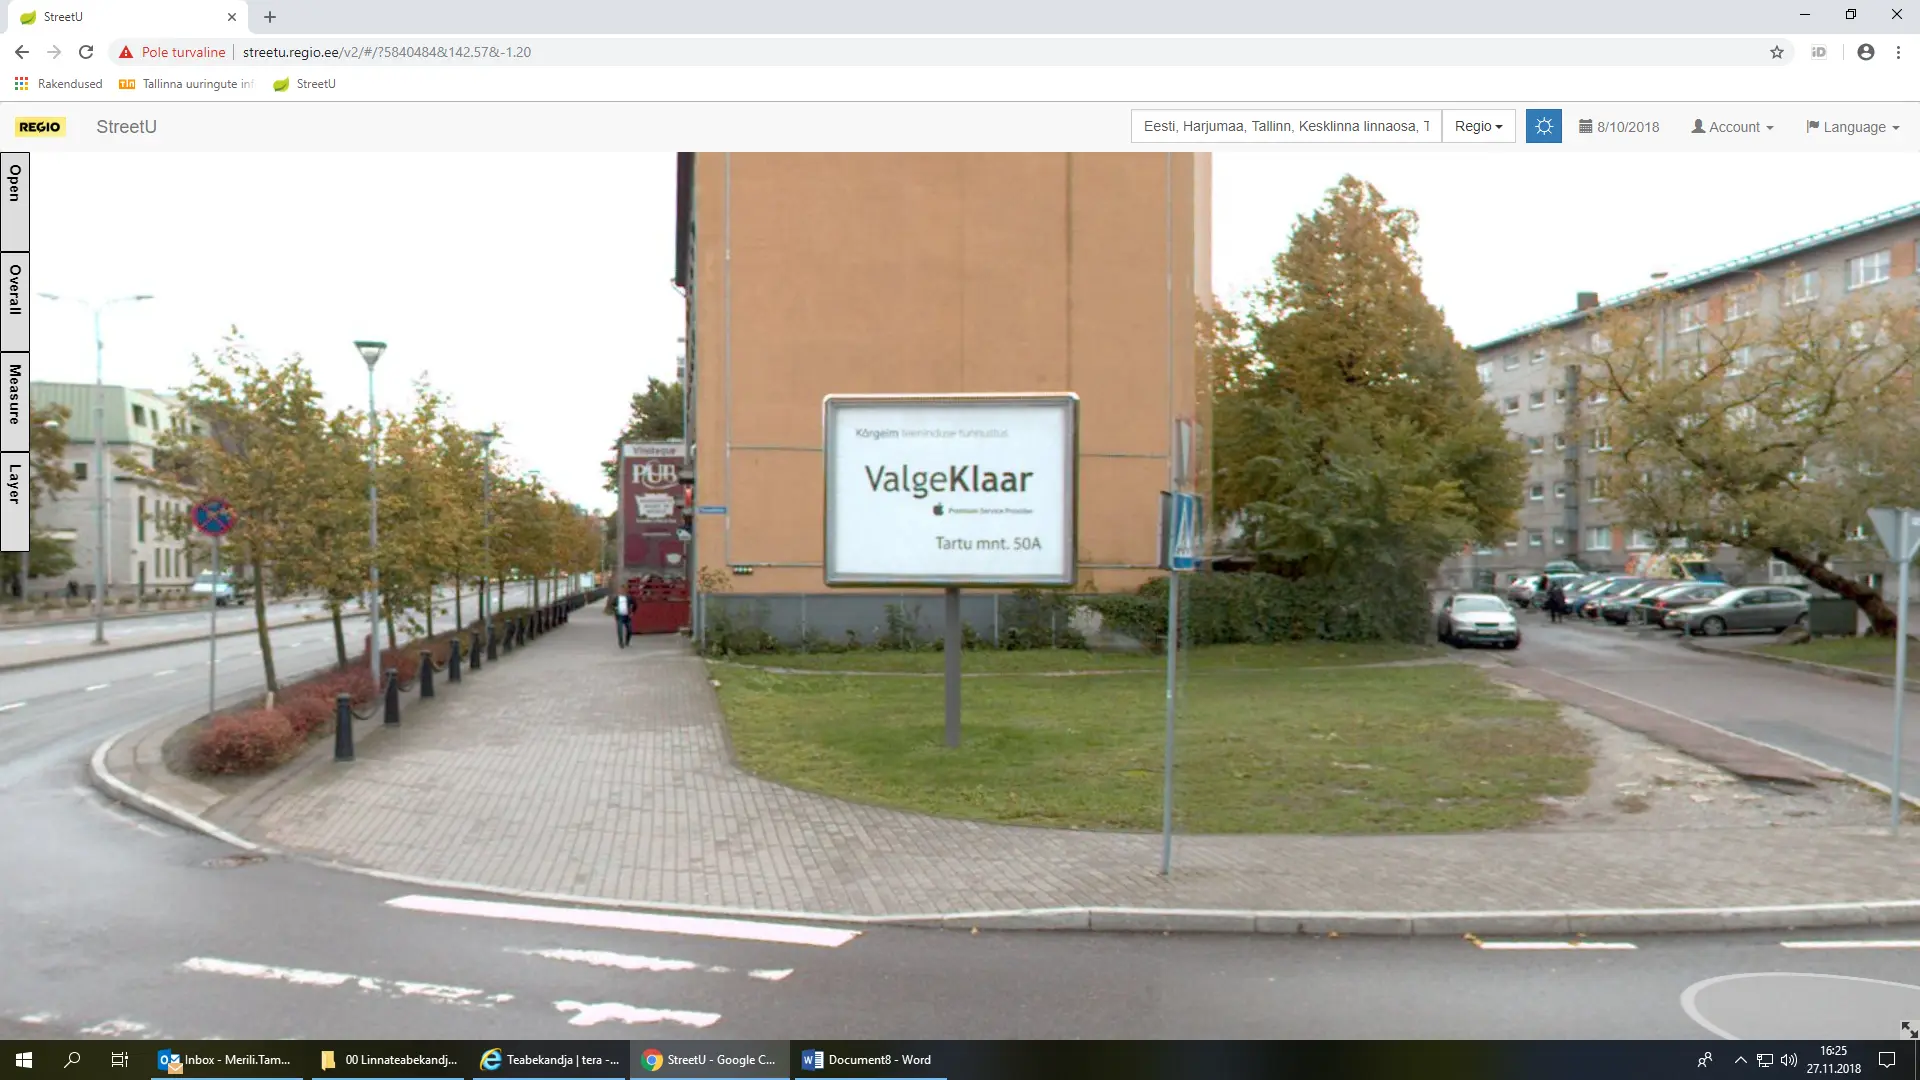Open the 8/10/2018 date picker
This screenshot has width=1920, height=1080.
[1619, 127]
